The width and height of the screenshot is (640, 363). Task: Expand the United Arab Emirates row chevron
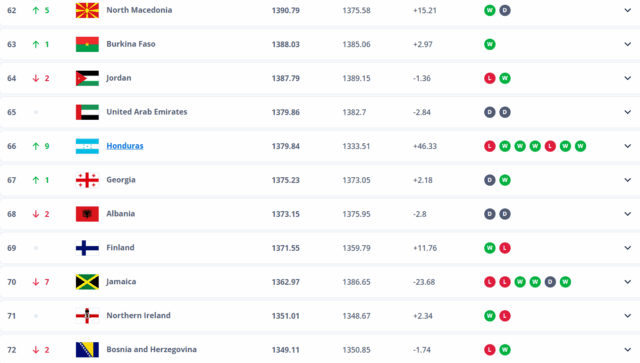coord(627,112)
